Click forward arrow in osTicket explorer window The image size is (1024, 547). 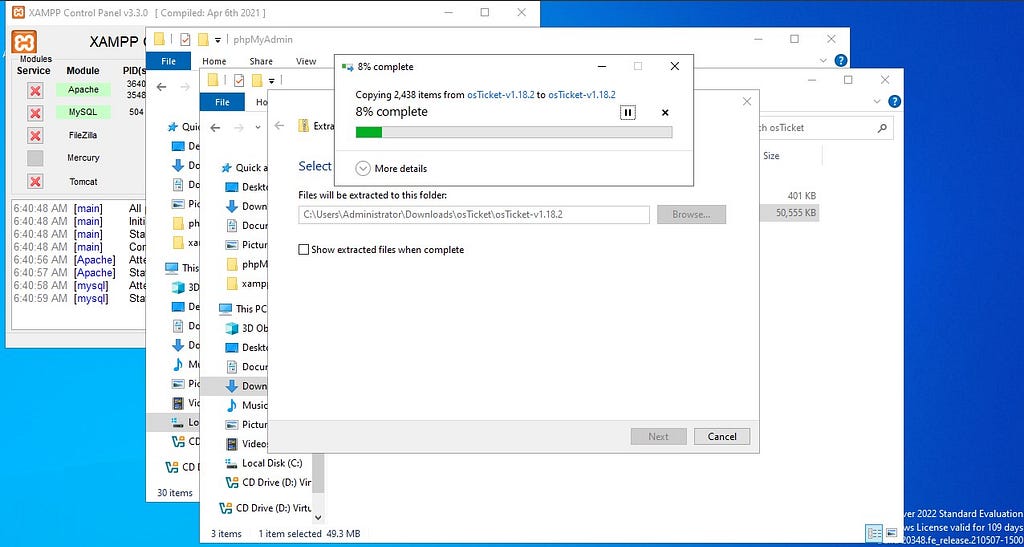coord(238,127)
